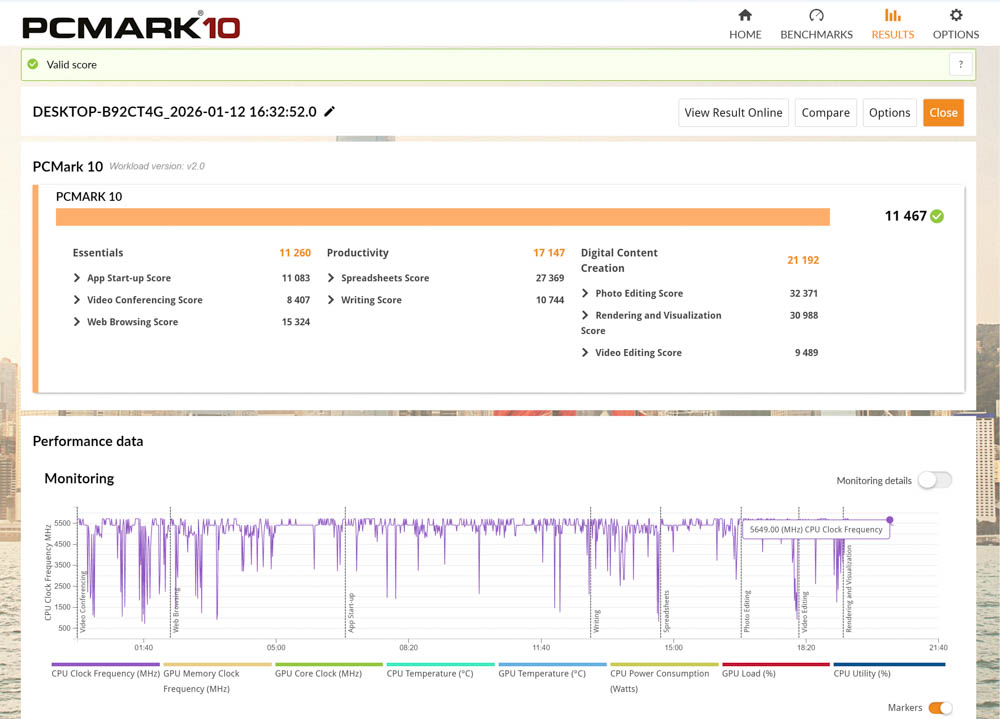Click green checkmark beside the 11 467 score
The image size is (1000, 719).
click(937, 216)
